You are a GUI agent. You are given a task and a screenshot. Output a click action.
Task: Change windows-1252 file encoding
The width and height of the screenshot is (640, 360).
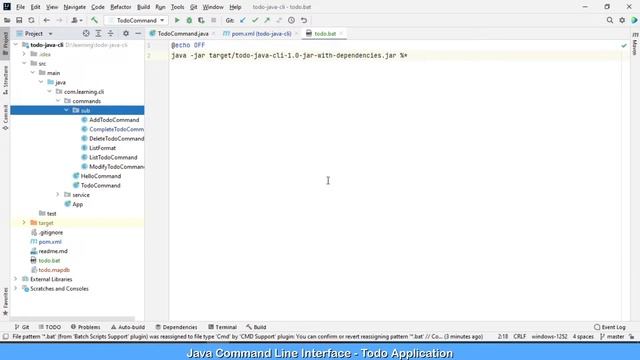click(549, 337)
